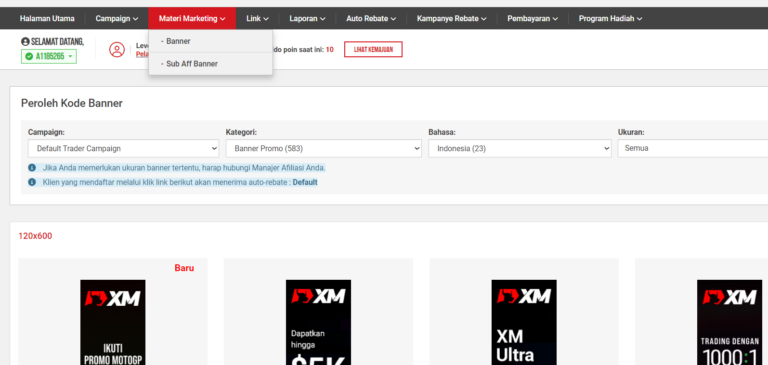768x365 pixels.
Task: Open the Campaign dropdown selector
Action: (123, 148)
